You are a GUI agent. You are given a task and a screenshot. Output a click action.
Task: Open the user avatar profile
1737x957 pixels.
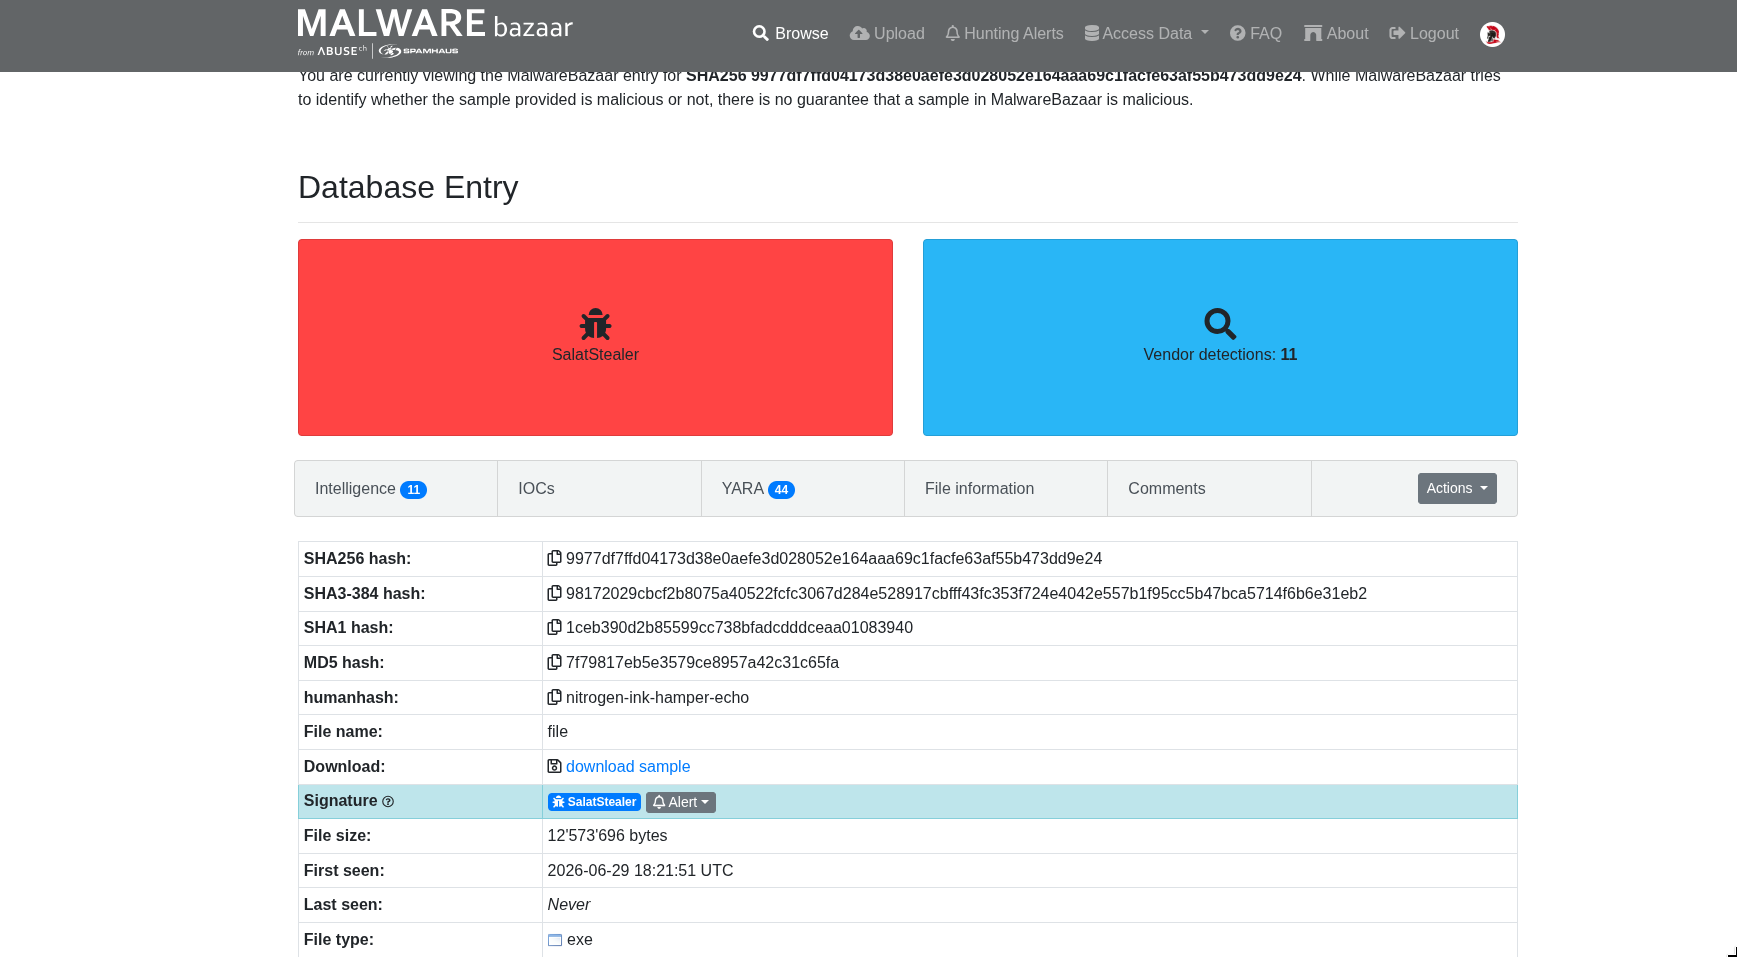[x=1492, y=34]
